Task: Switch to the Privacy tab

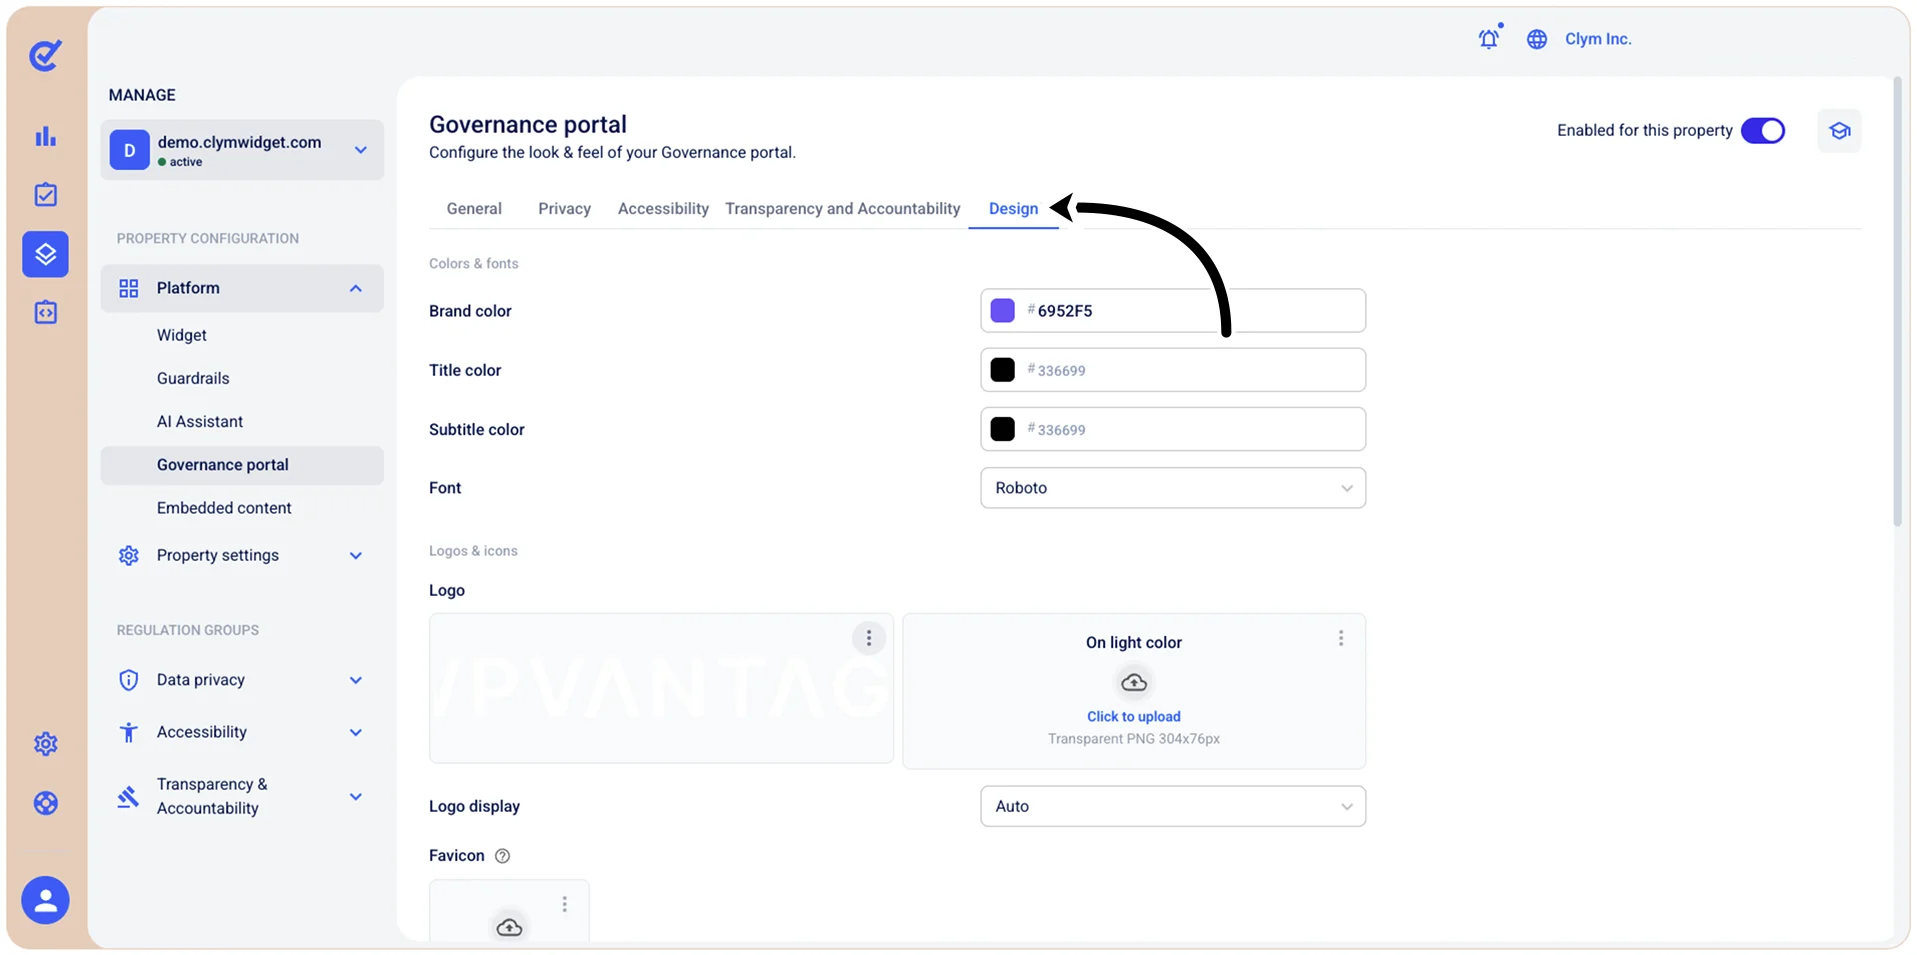Action: point(564,209)
